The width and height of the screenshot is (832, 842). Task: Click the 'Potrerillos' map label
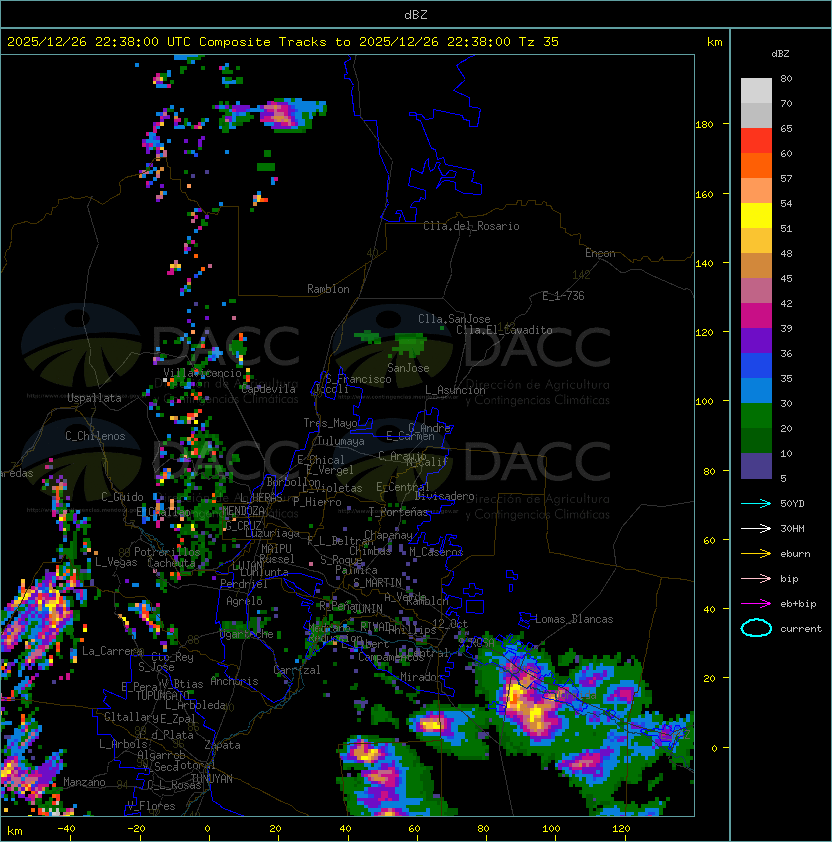pos(167,552)
